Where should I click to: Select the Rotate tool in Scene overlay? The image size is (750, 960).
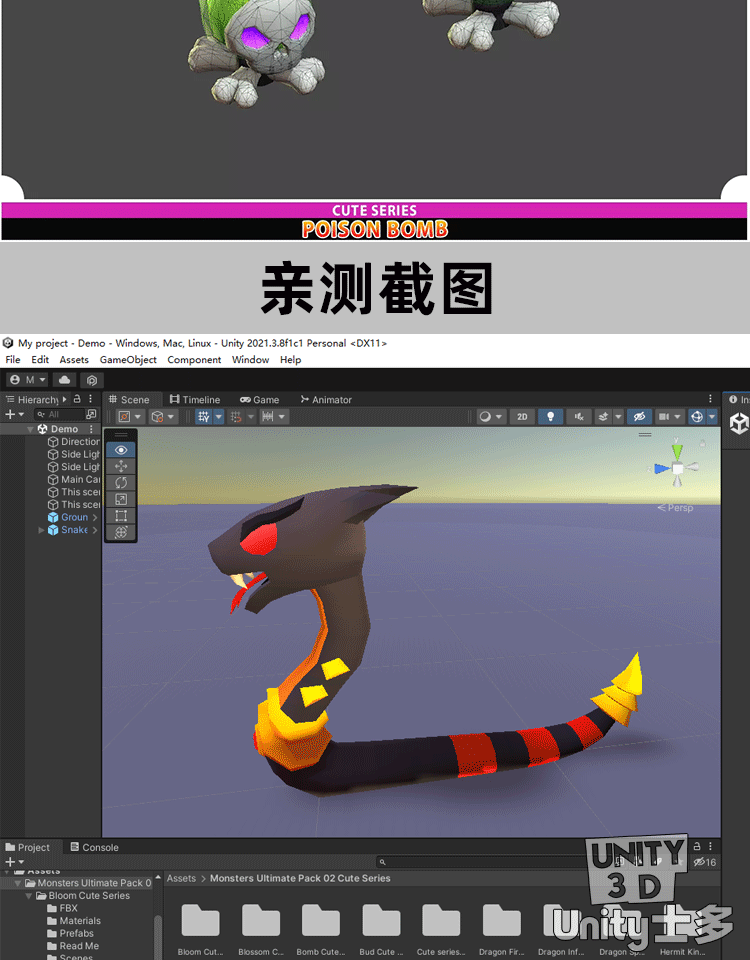click(121, 483)
